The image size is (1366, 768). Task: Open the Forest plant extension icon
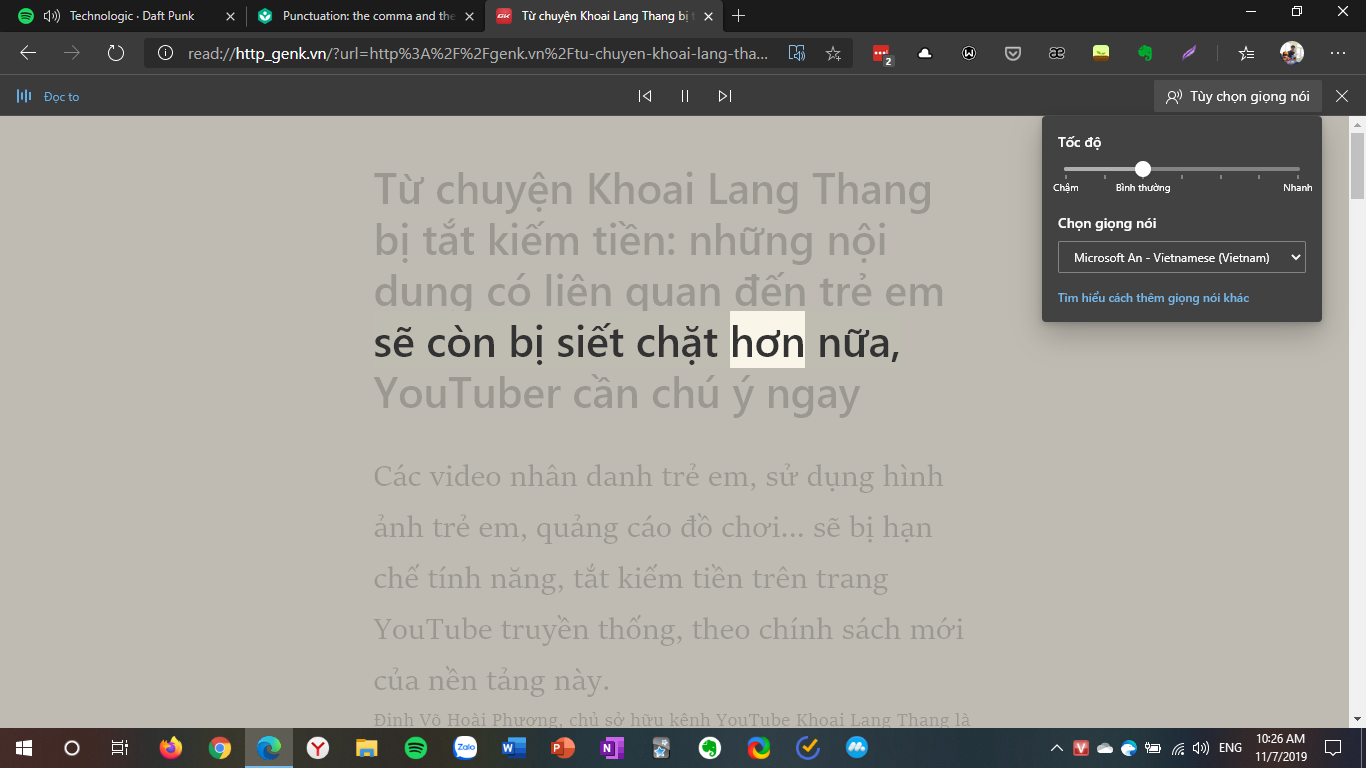tap(1101, 53)
